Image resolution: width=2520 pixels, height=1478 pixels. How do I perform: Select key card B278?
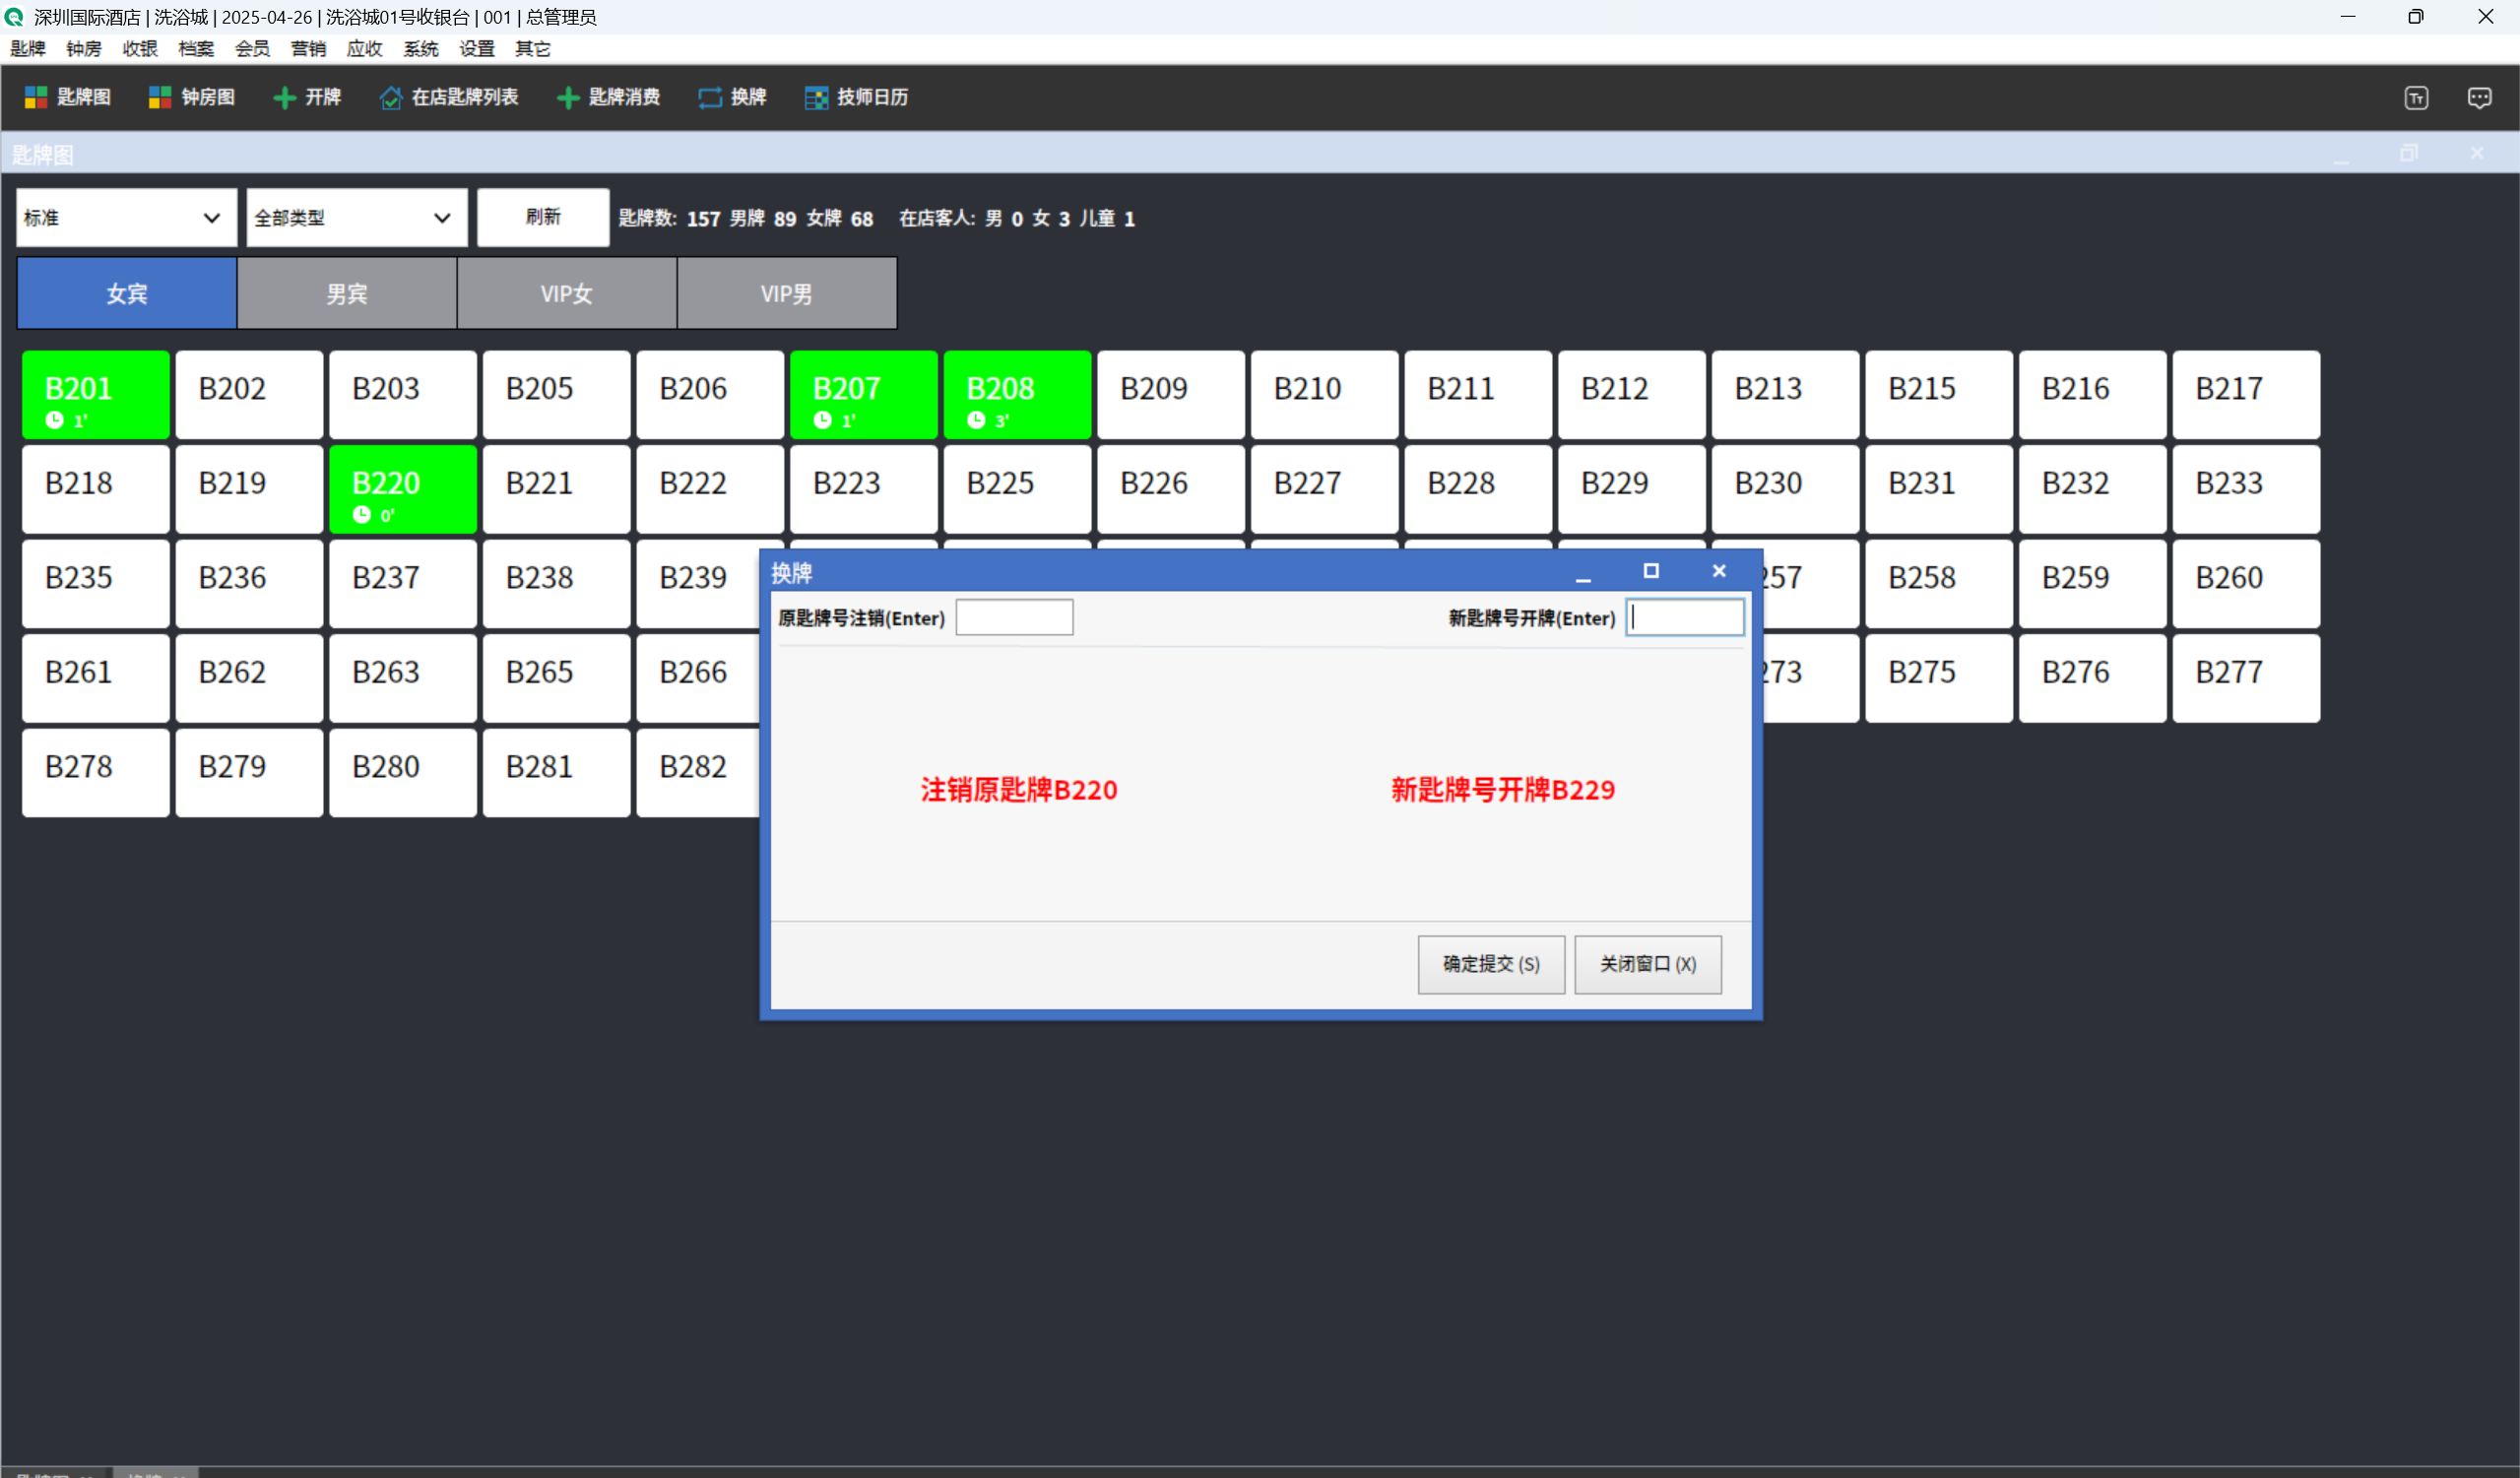coord(96,773)
